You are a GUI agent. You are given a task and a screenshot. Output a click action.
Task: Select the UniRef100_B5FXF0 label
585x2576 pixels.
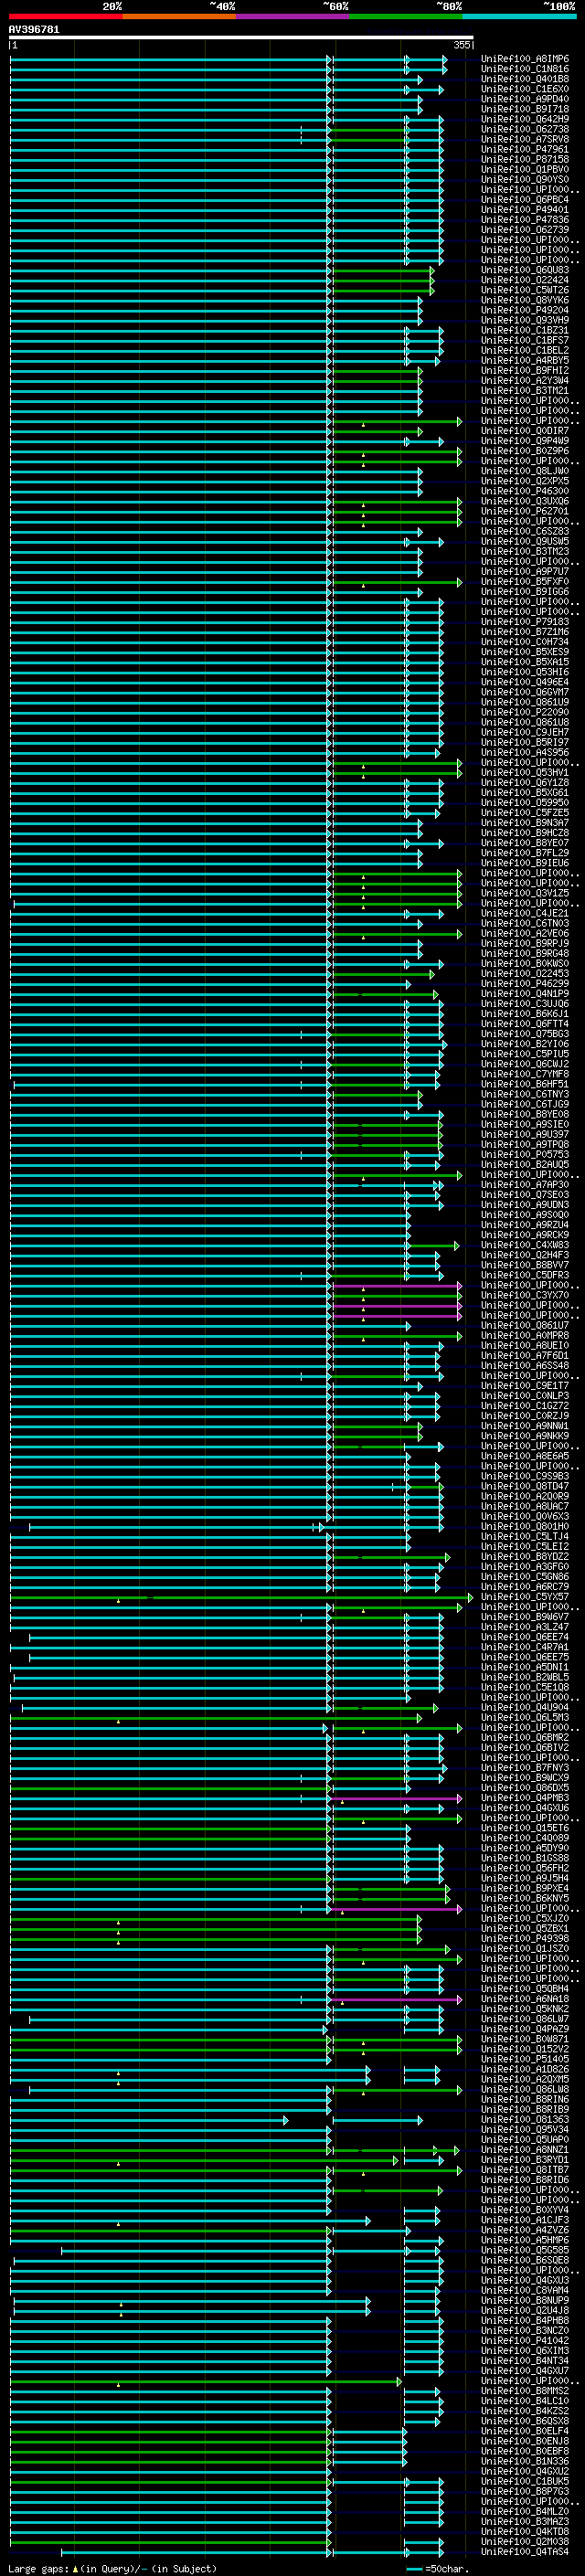pos(525,581)
